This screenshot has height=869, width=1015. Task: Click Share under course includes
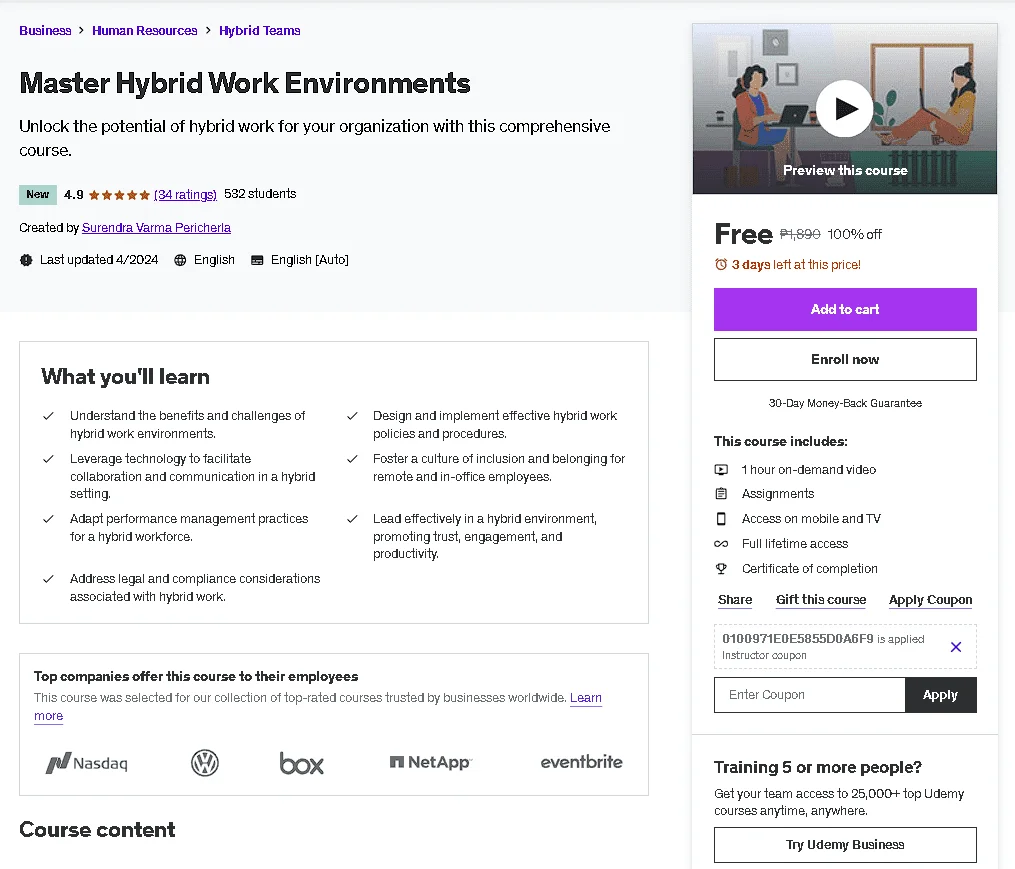tap(735, 600)
